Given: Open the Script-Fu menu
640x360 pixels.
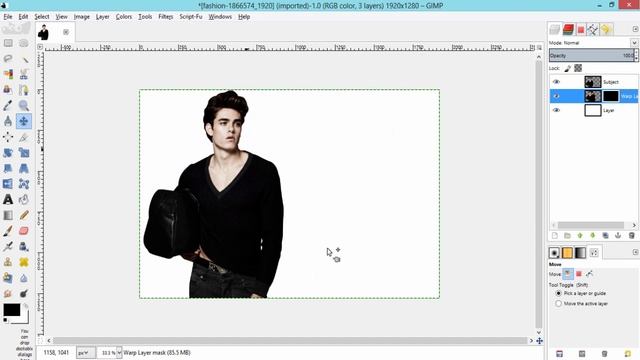Looking at the screenshot, I should pos(191,17).
